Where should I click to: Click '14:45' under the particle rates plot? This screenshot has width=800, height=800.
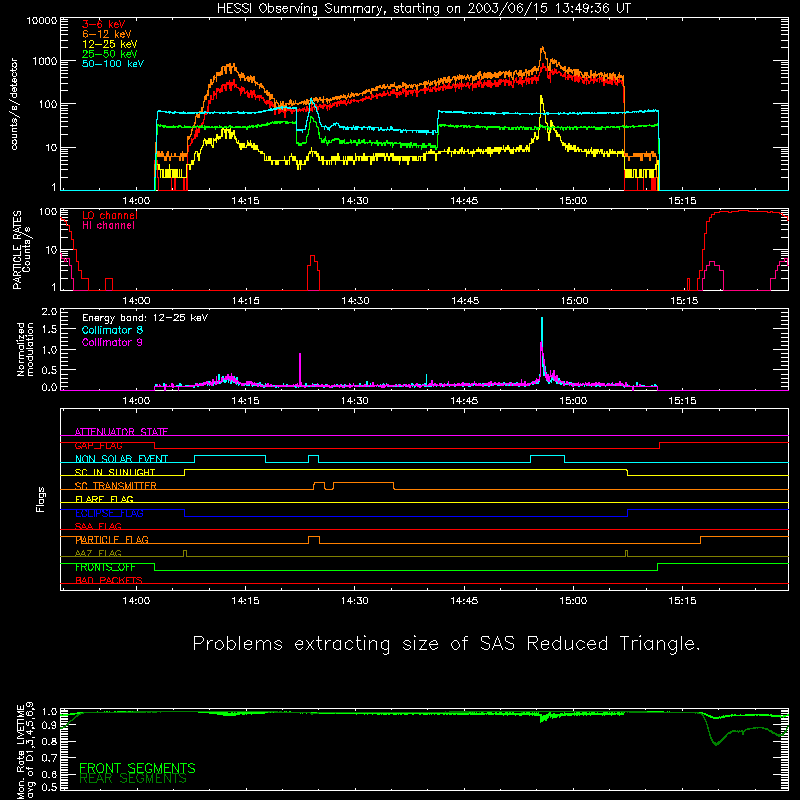tap(465, 301)
